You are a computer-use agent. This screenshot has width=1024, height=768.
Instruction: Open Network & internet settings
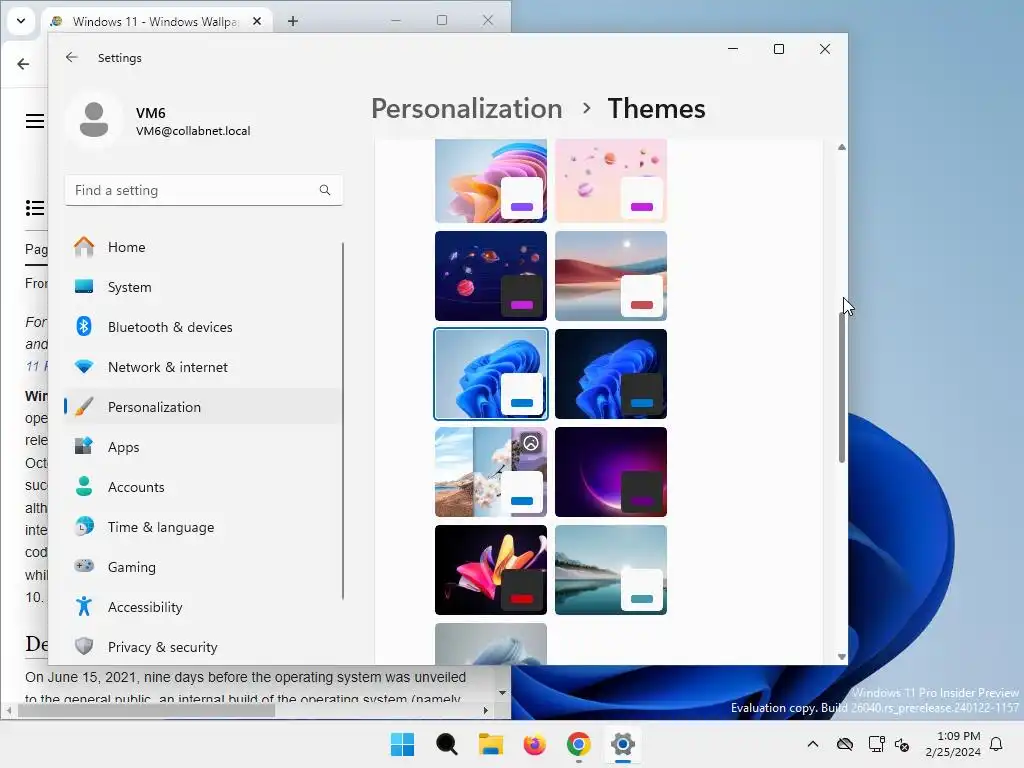202,367
